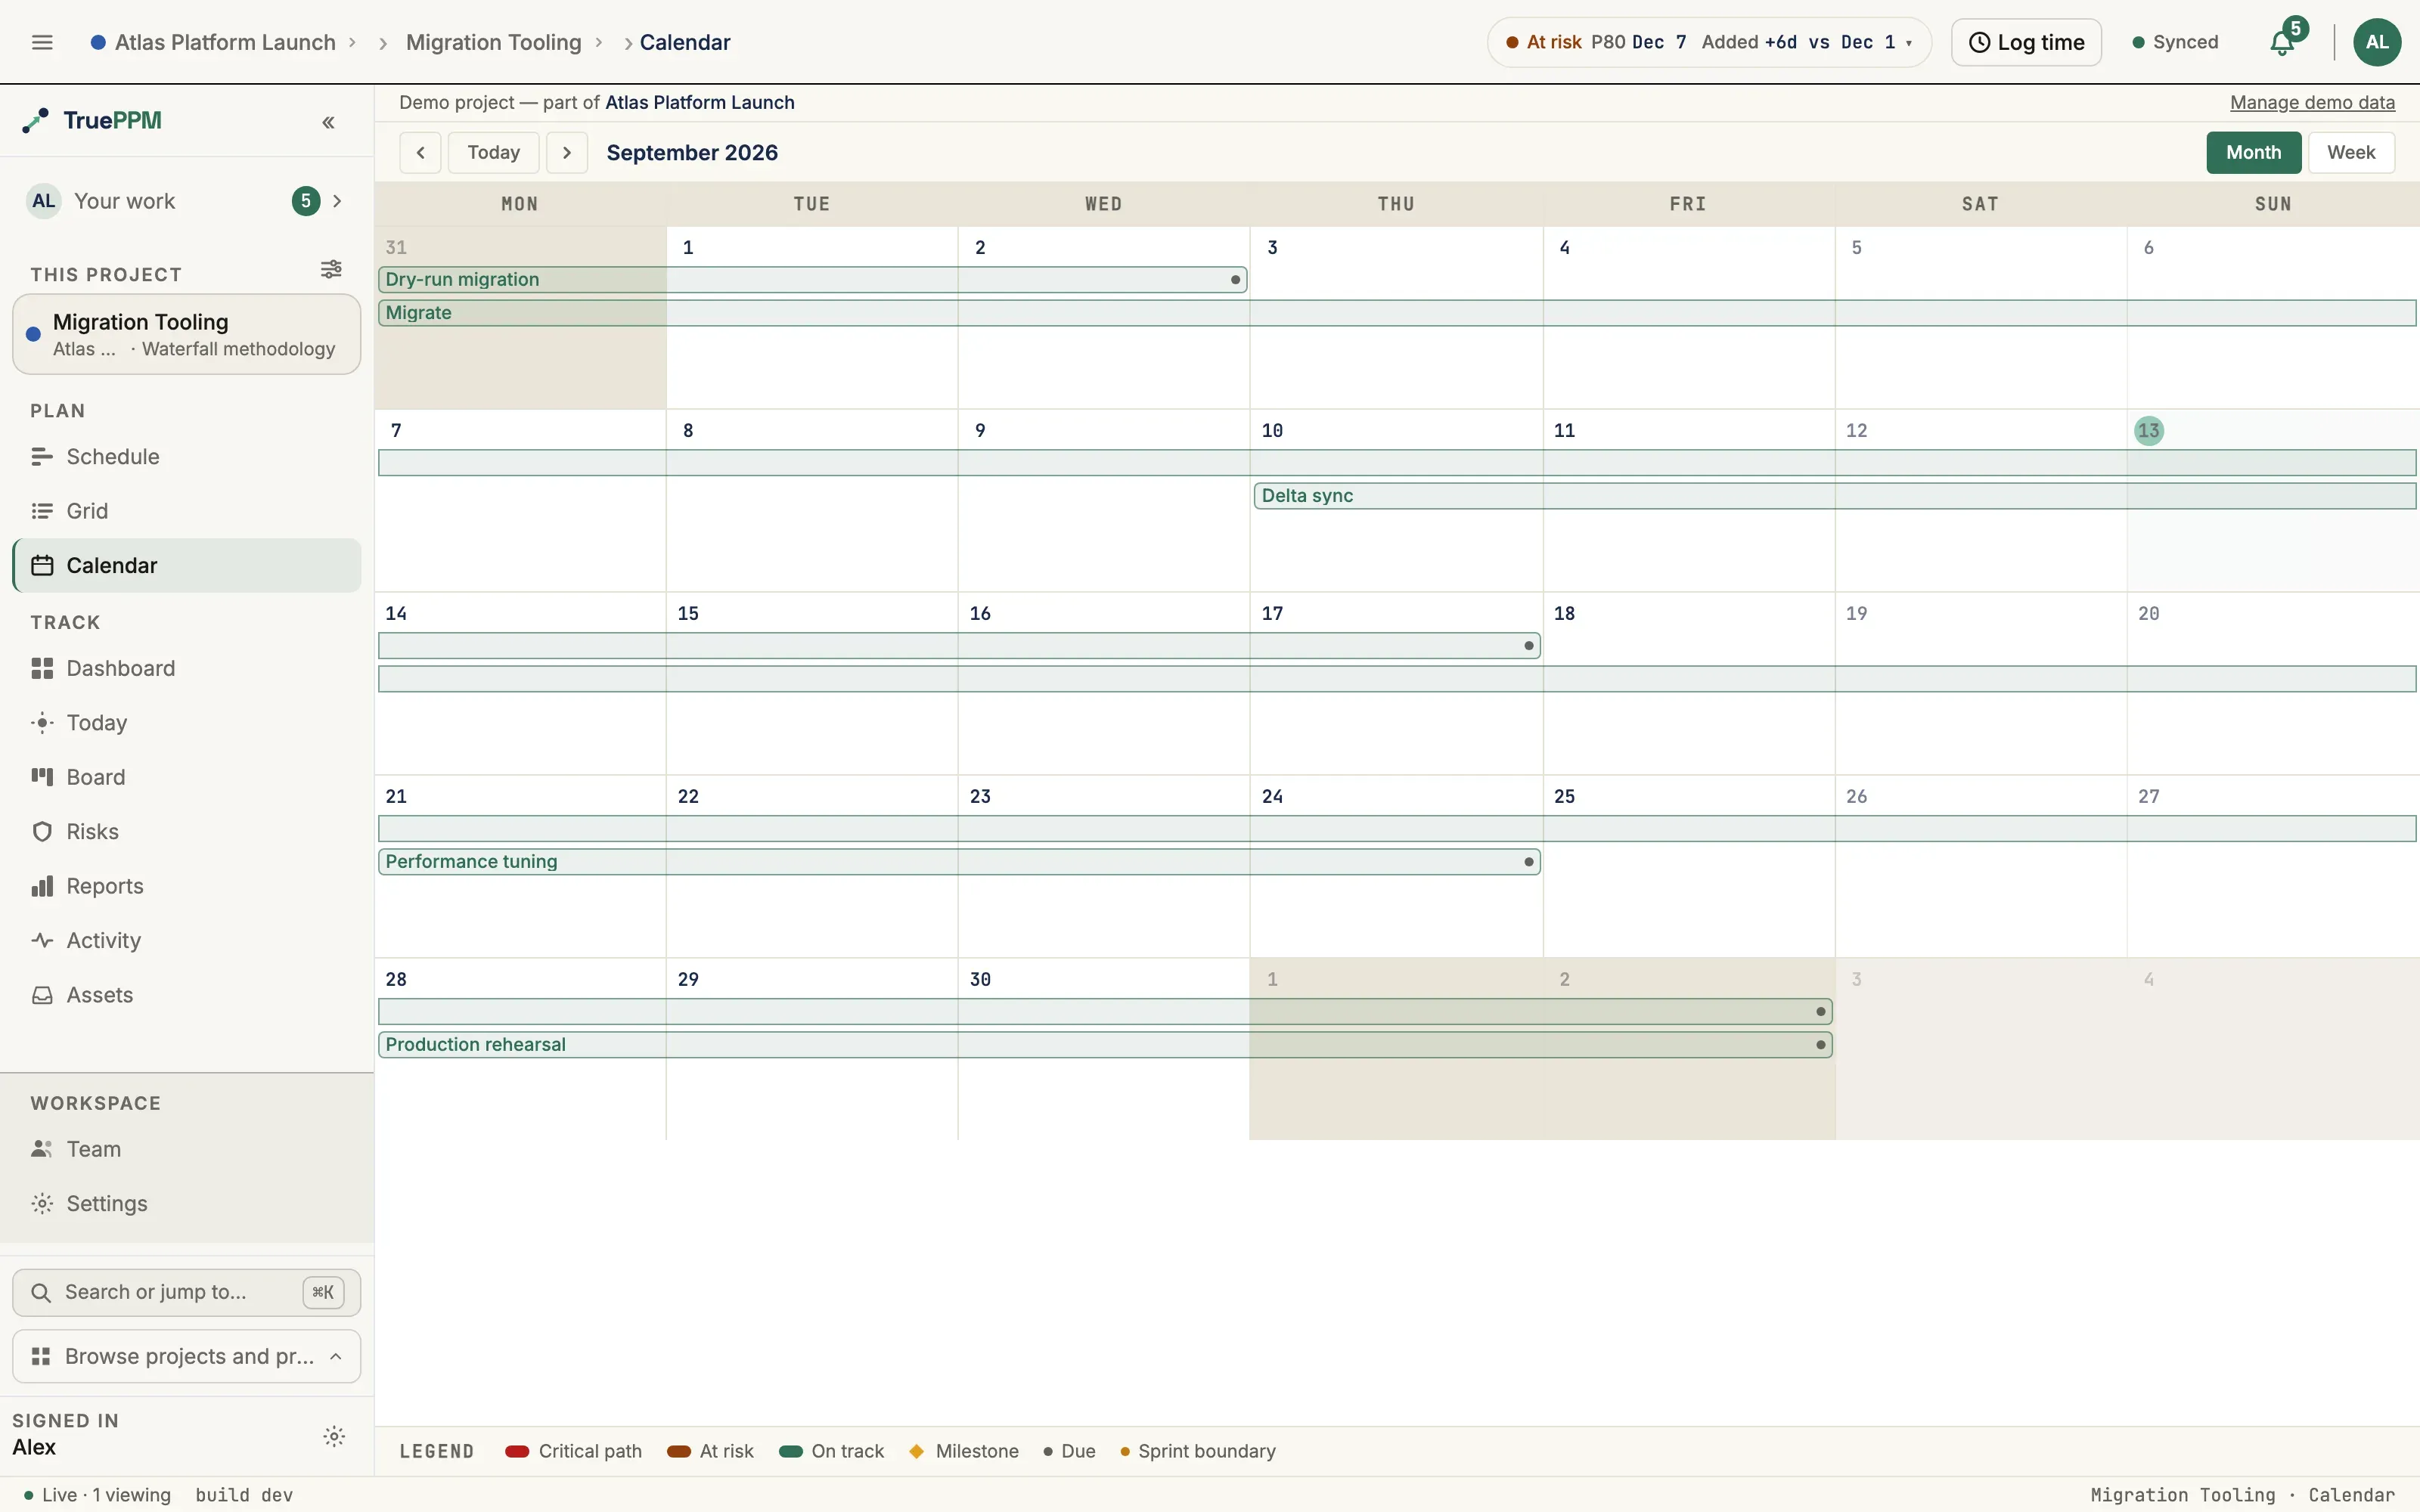2420x1512 pixels.
Task: Click the Critical path legend swatch
Action: 517,1451
